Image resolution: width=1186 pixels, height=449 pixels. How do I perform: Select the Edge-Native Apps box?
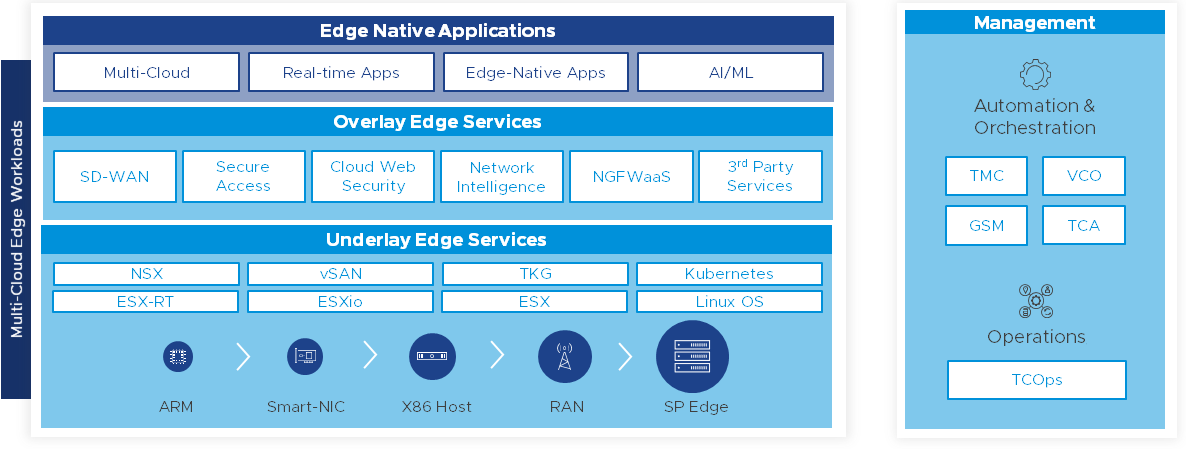(x=536, y=73)
